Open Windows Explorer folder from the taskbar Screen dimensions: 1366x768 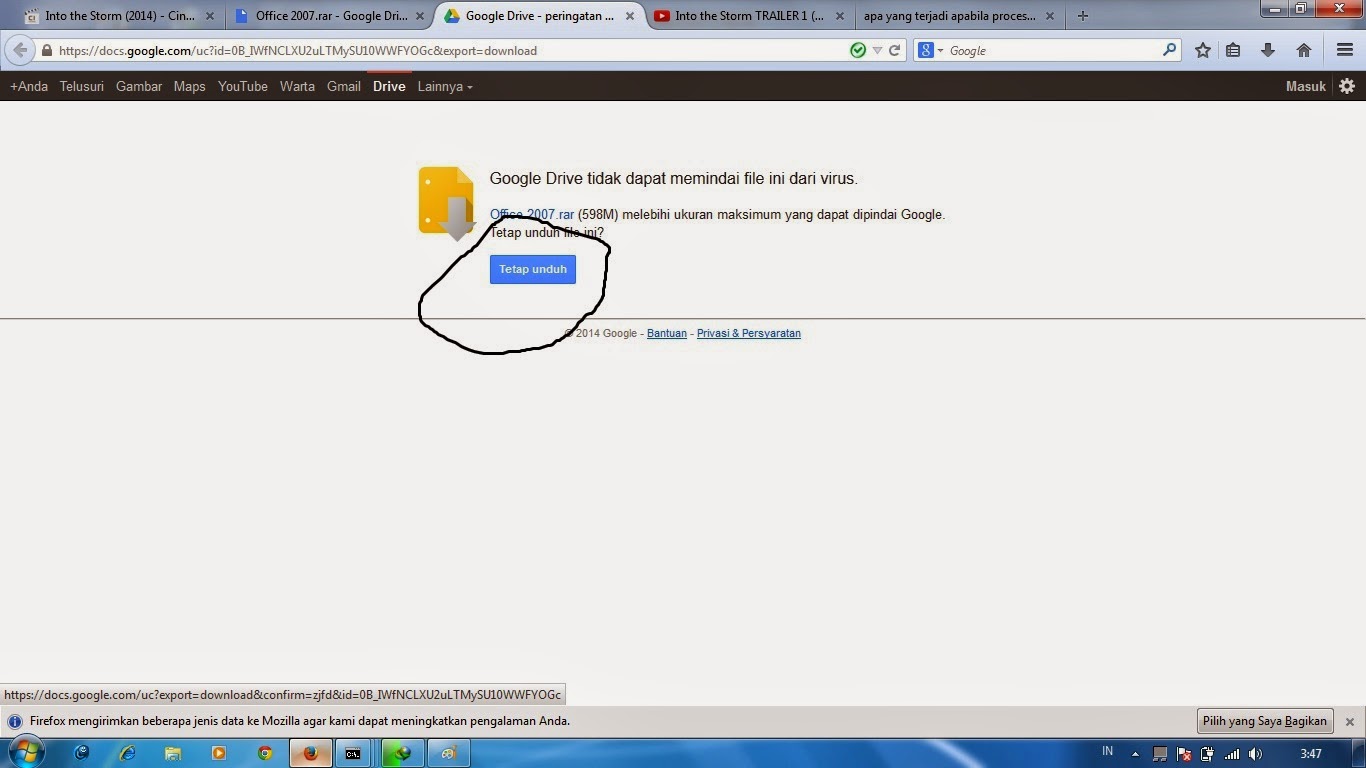(x=172, y=753)
